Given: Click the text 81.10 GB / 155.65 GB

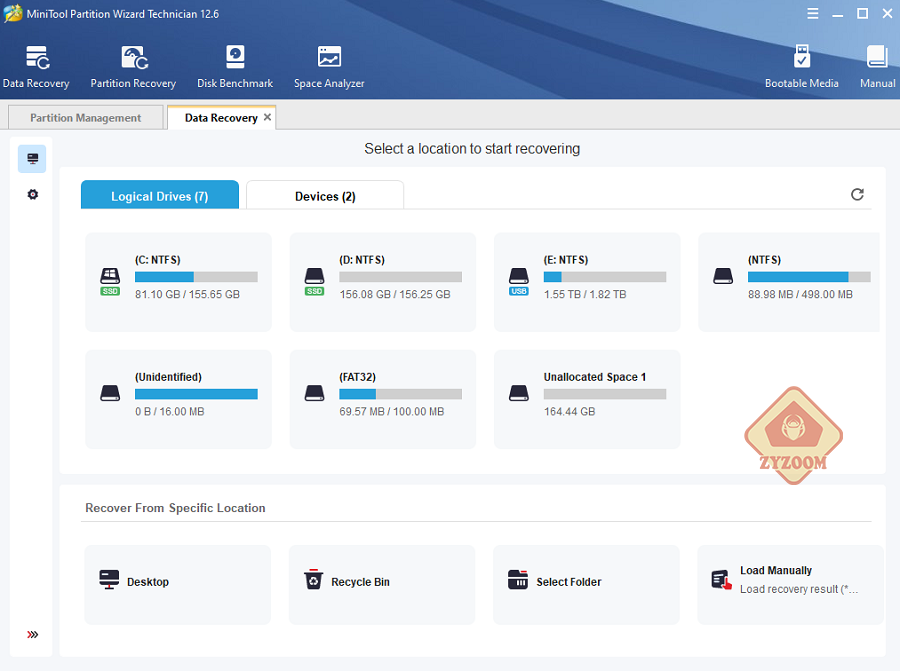Looking at the screenshot, I should (187, 294).
